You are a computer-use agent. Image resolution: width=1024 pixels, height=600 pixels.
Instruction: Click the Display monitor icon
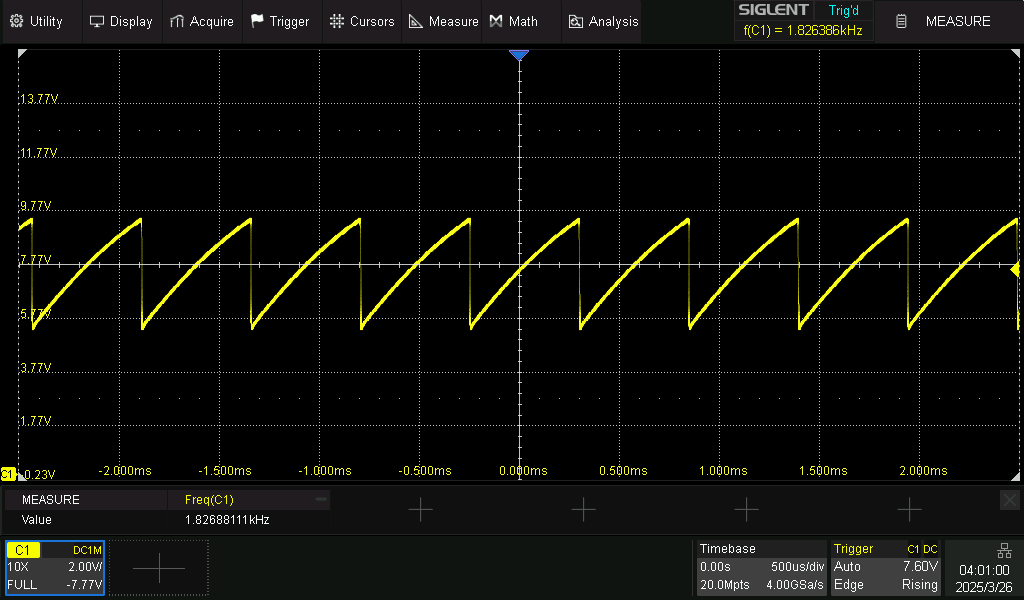(x=97, y=22)
